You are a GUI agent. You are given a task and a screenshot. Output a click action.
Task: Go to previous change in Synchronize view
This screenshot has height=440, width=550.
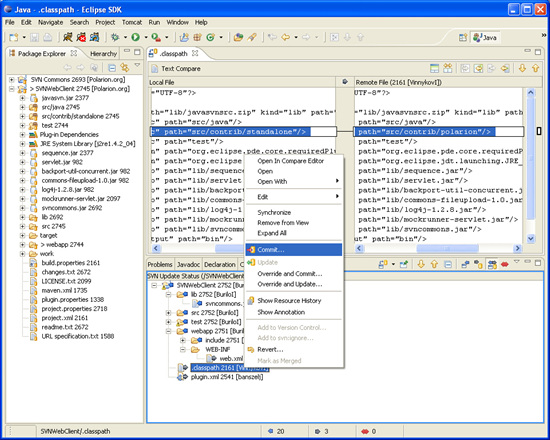point(434,264)
